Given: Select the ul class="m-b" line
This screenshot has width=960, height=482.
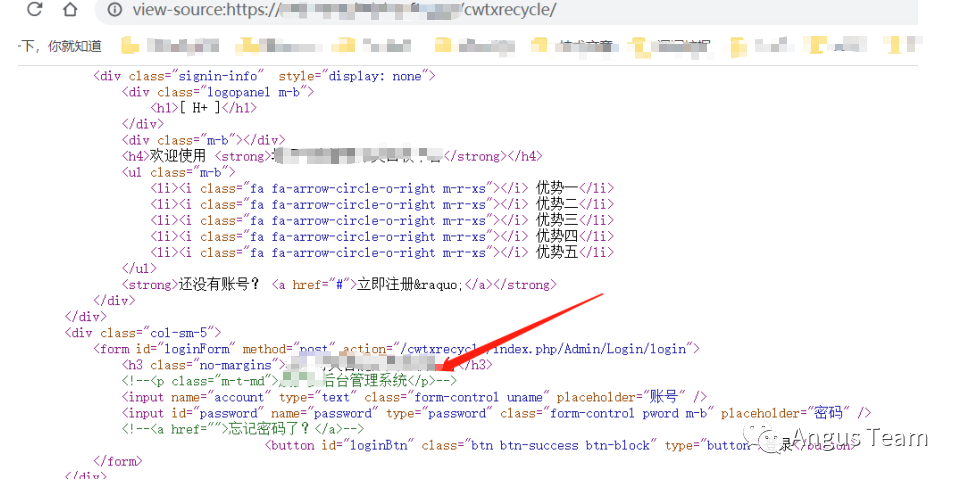Looking at the screenshot, I should (x=178, y=172).
